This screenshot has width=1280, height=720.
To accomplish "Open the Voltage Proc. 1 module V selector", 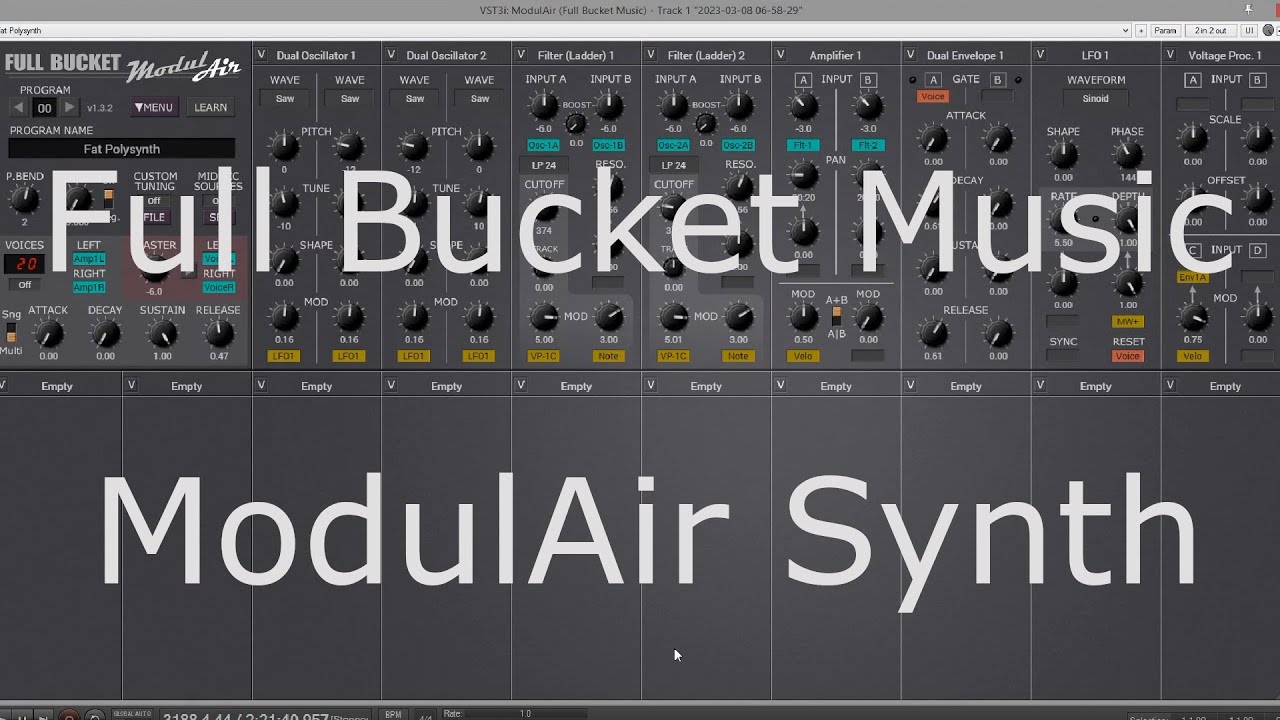I will click(x=1171, y=55).
